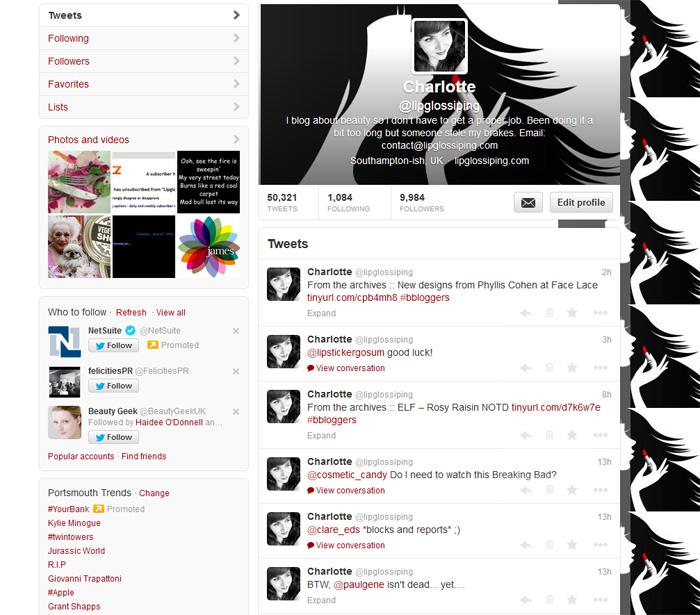View conversation with @lipstickergosum

tap(346, 368)
